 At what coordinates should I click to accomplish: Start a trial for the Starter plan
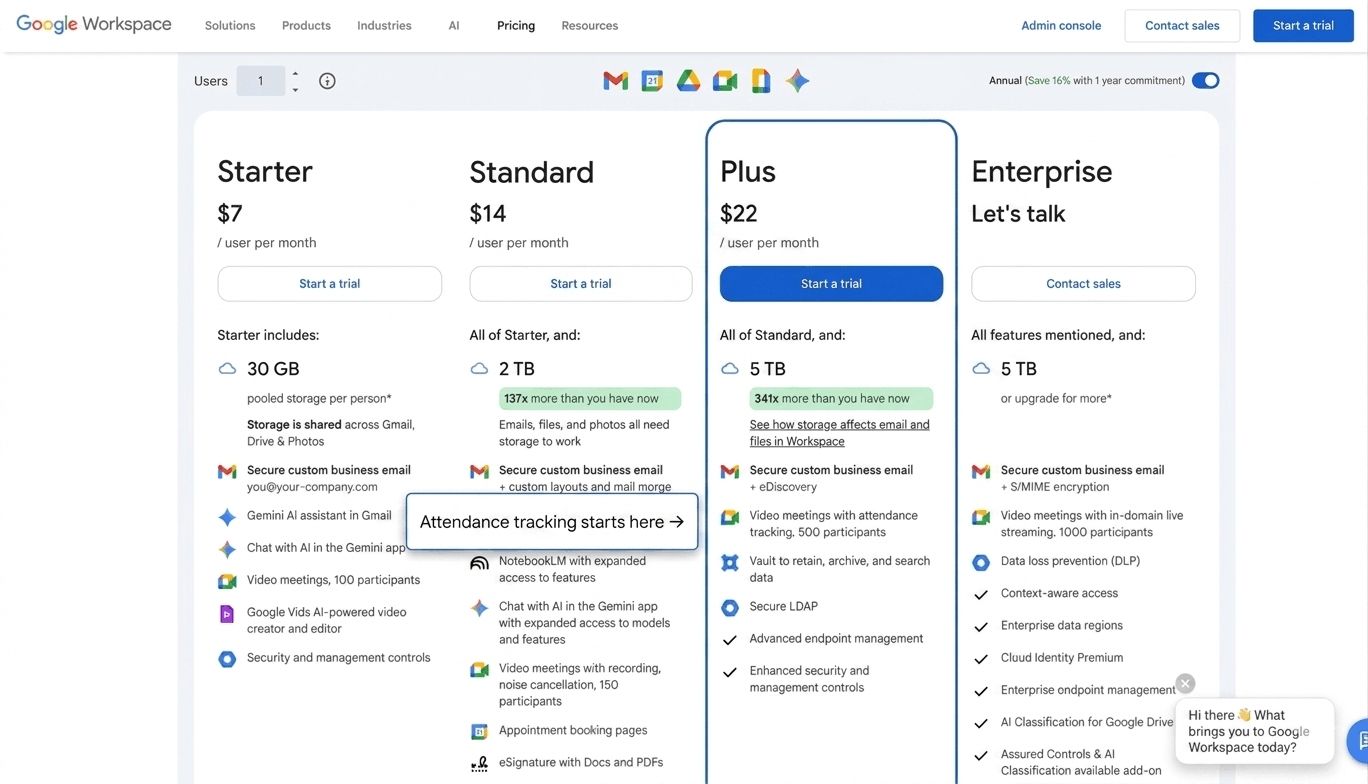tap(329, 284)
